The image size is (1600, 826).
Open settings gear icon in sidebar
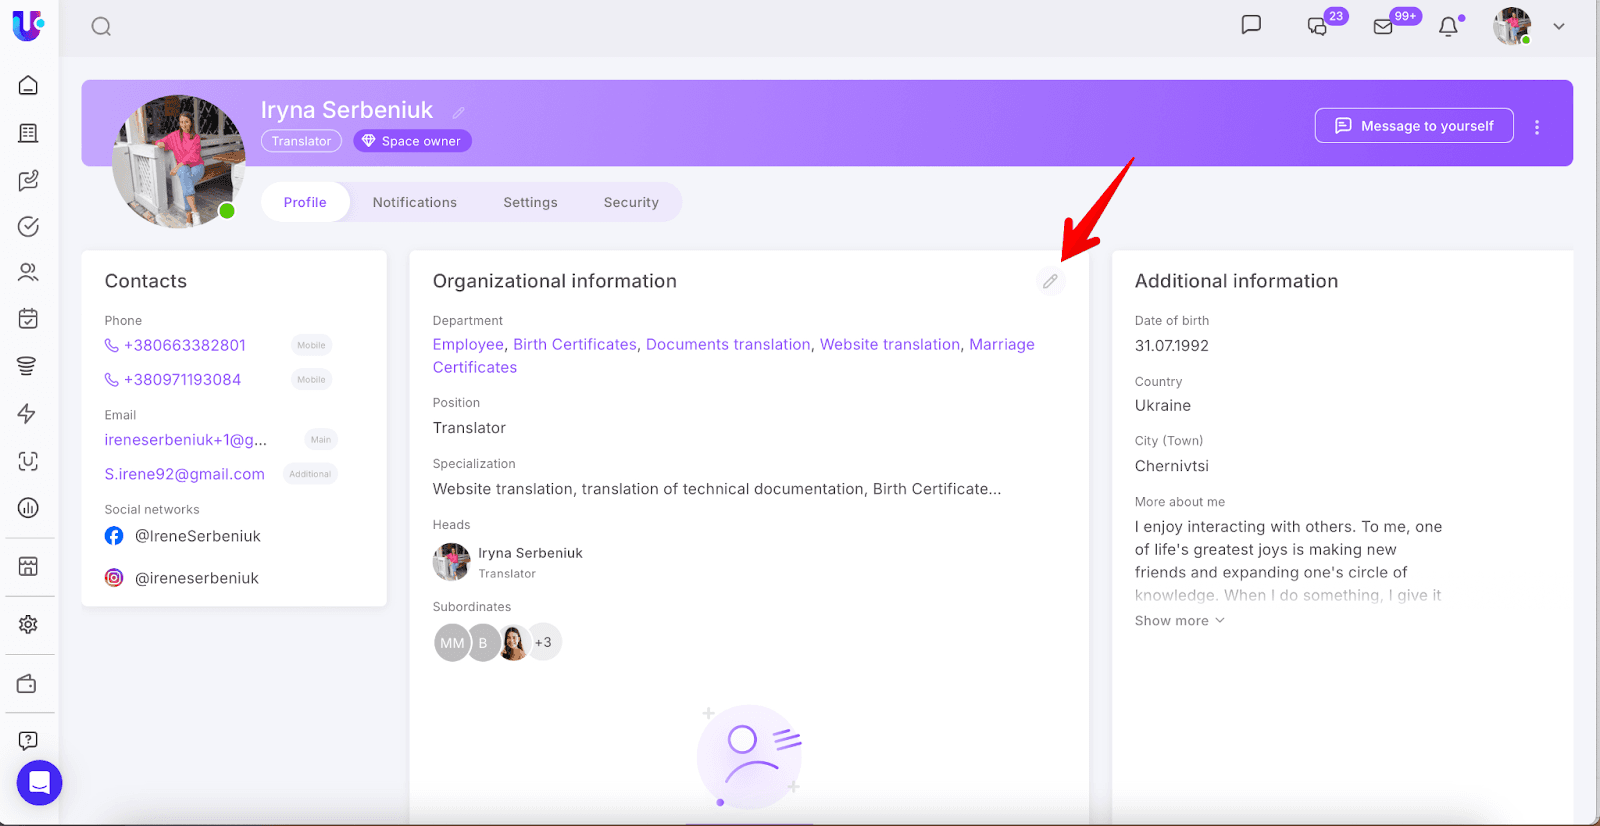28,625
